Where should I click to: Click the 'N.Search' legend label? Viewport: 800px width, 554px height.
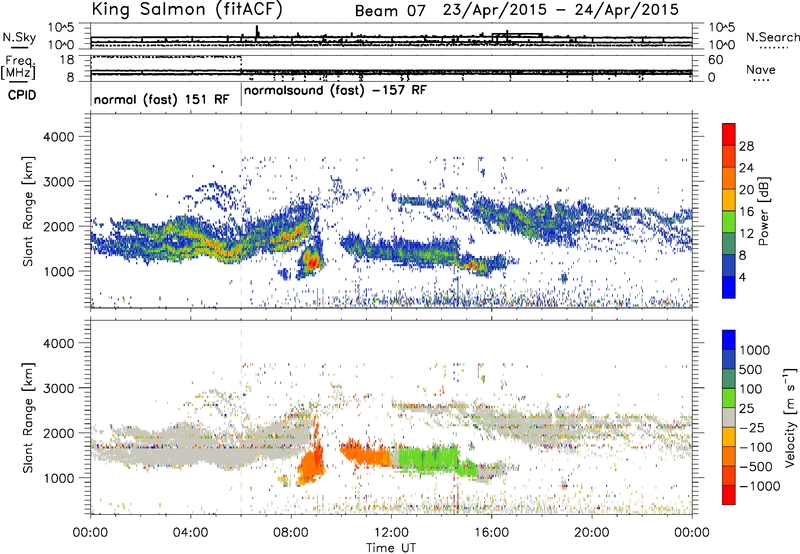pos(772,37)
